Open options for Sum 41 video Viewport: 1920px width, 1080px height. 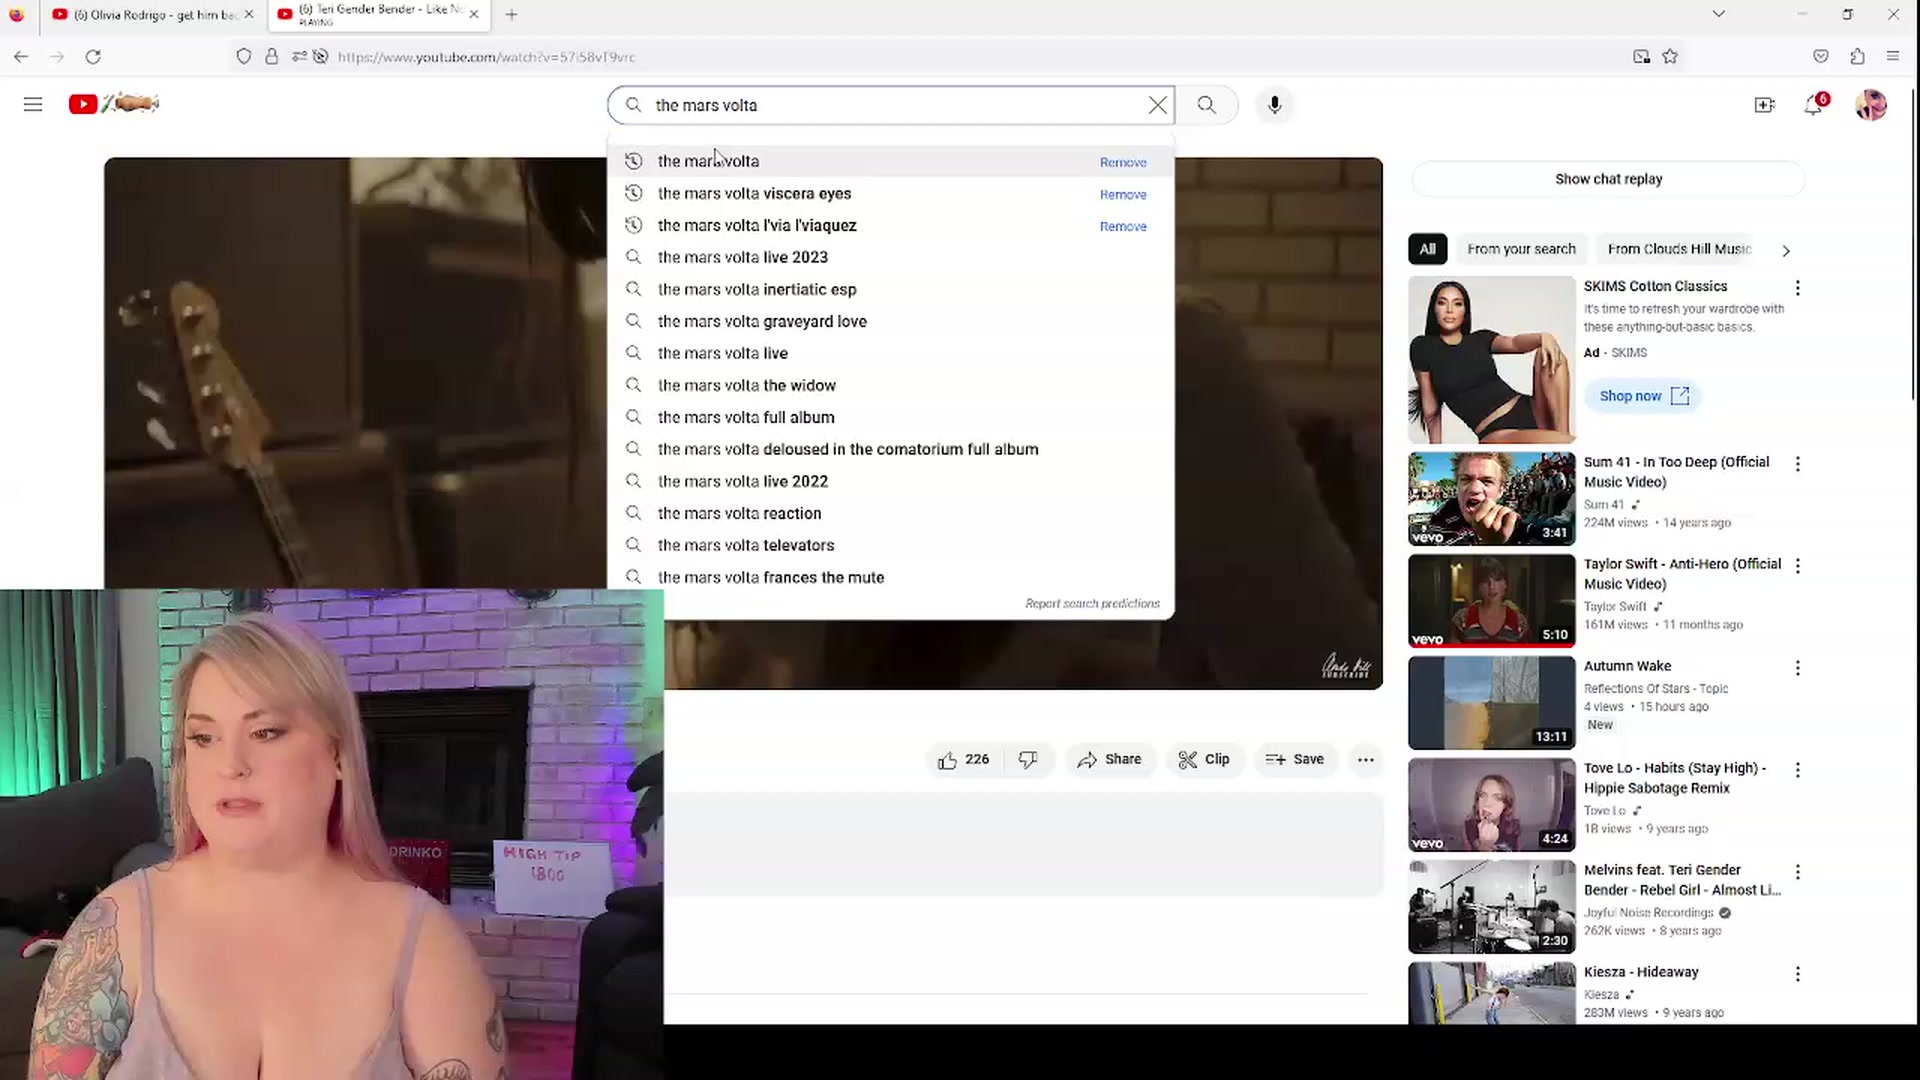[x=1798, y=464]
